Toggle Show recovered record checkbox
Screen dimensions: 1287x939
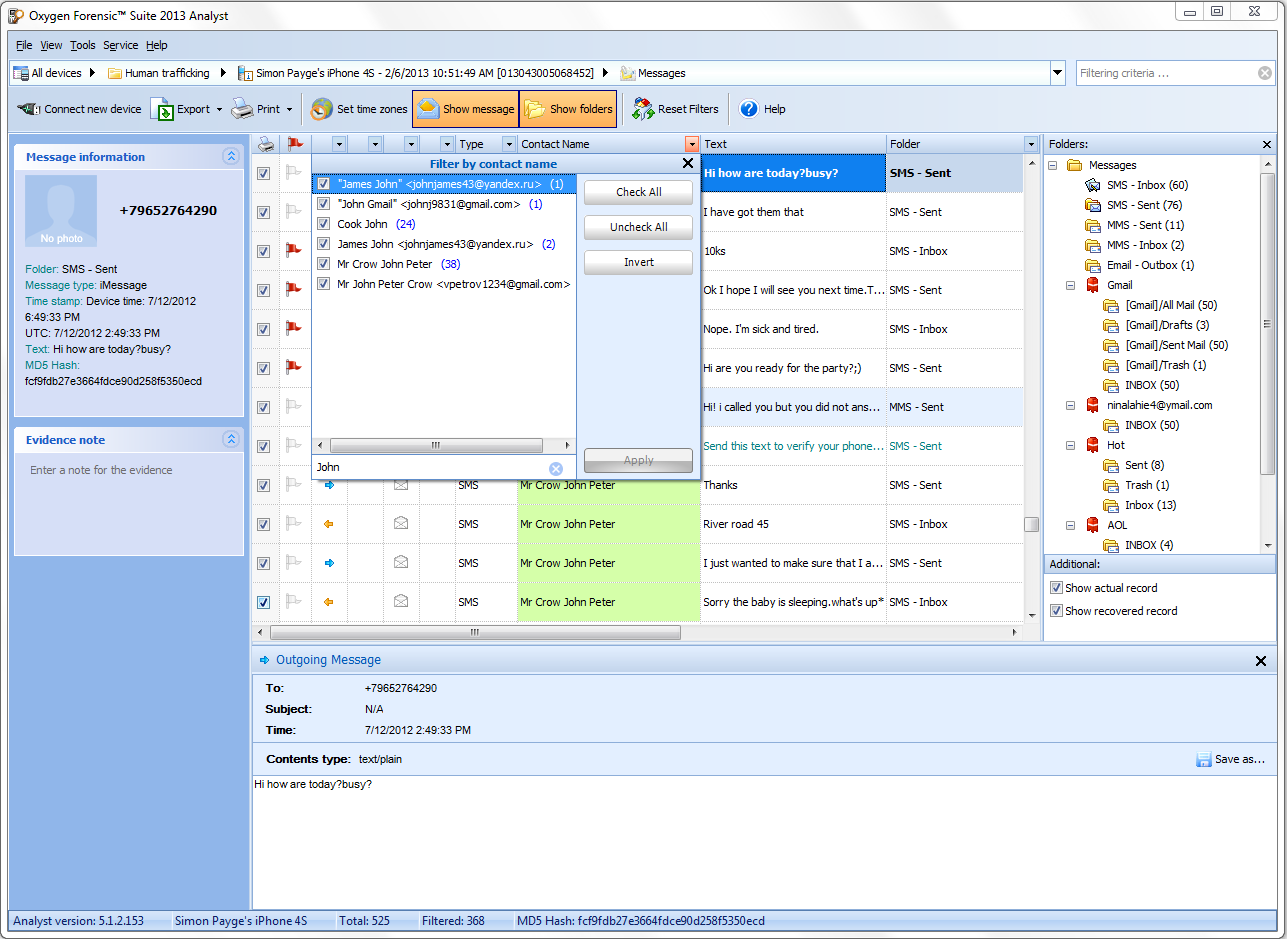coord(1056,611)
